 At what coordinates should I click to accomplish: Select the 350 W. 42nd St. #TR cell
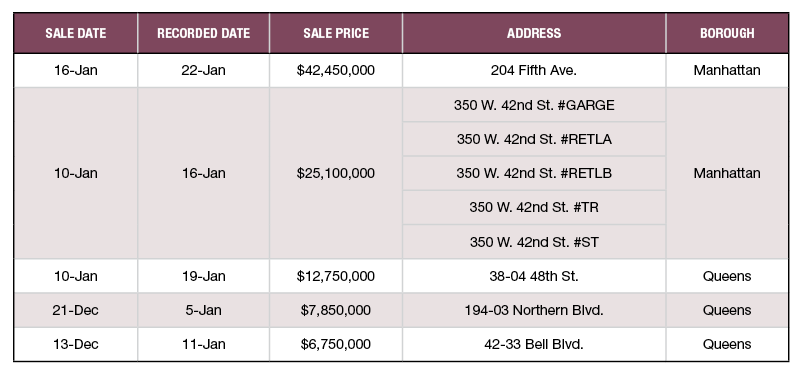coord(534,208)
